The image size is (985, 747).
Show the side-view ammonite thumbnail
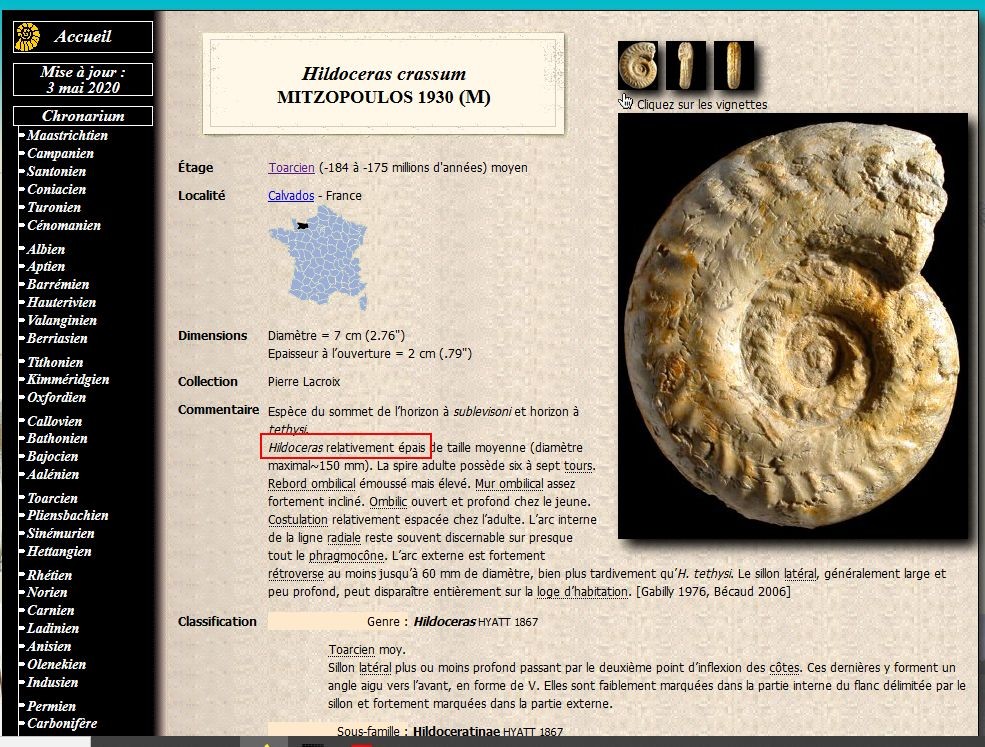pyautogui.click(x=638, y=65)
